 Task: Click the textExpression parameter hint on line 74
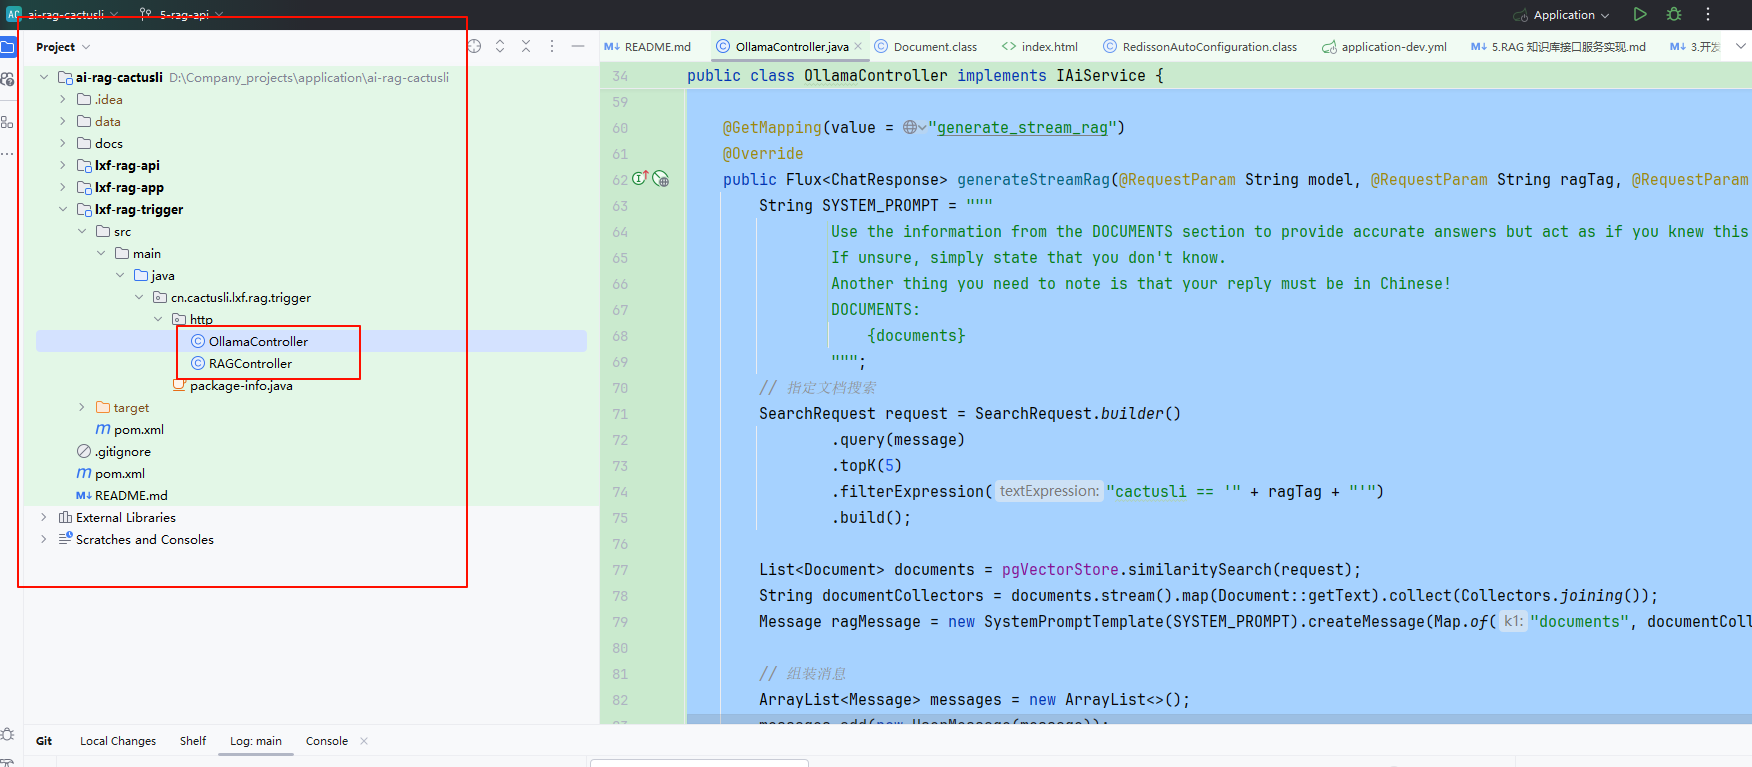coord(1049,491)
